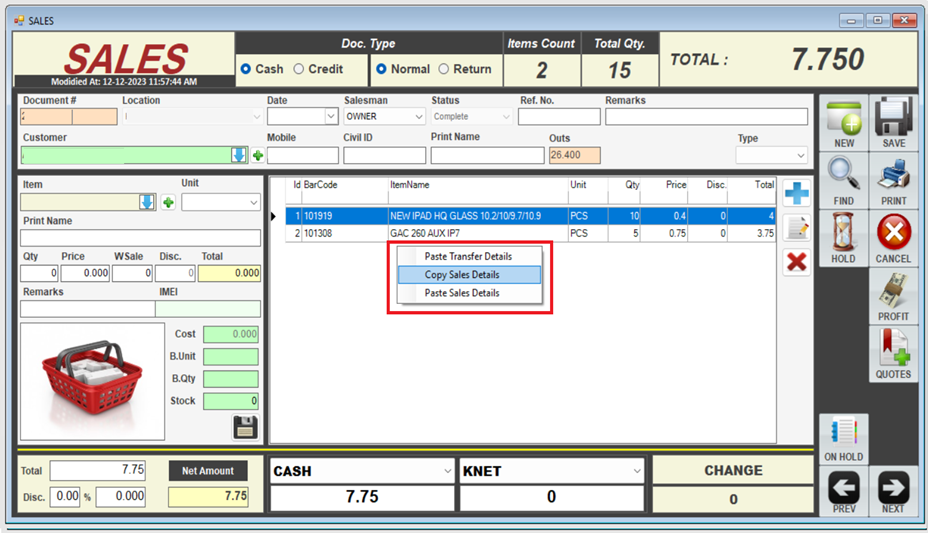Select the Cash document type
The width and height of the screenshot is (928, 533).
click(262, 69)
